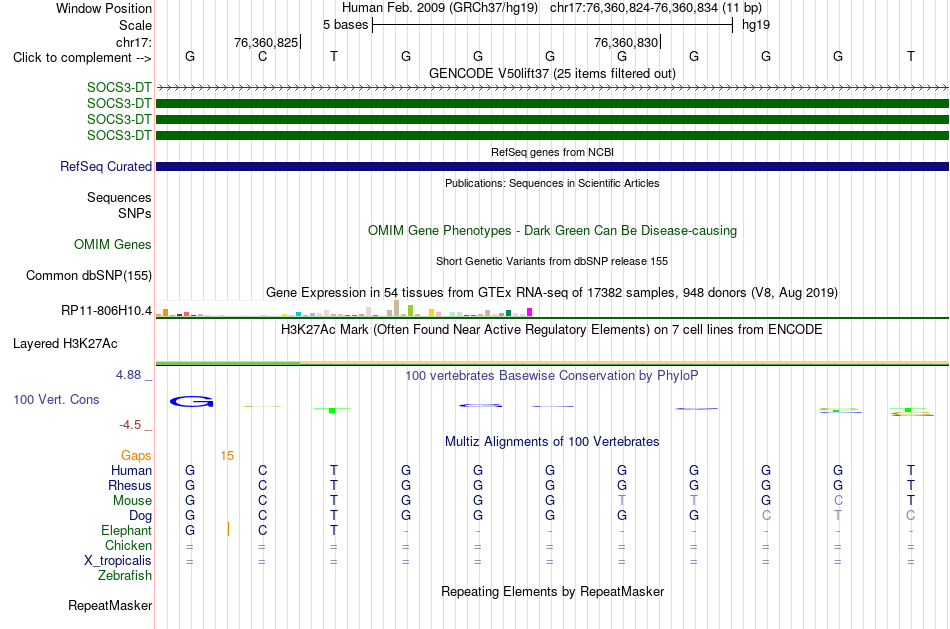Click the SOCS3-DT transcript line with arrowheads
This screenshot has height=629, width=950.
point(552,88)
